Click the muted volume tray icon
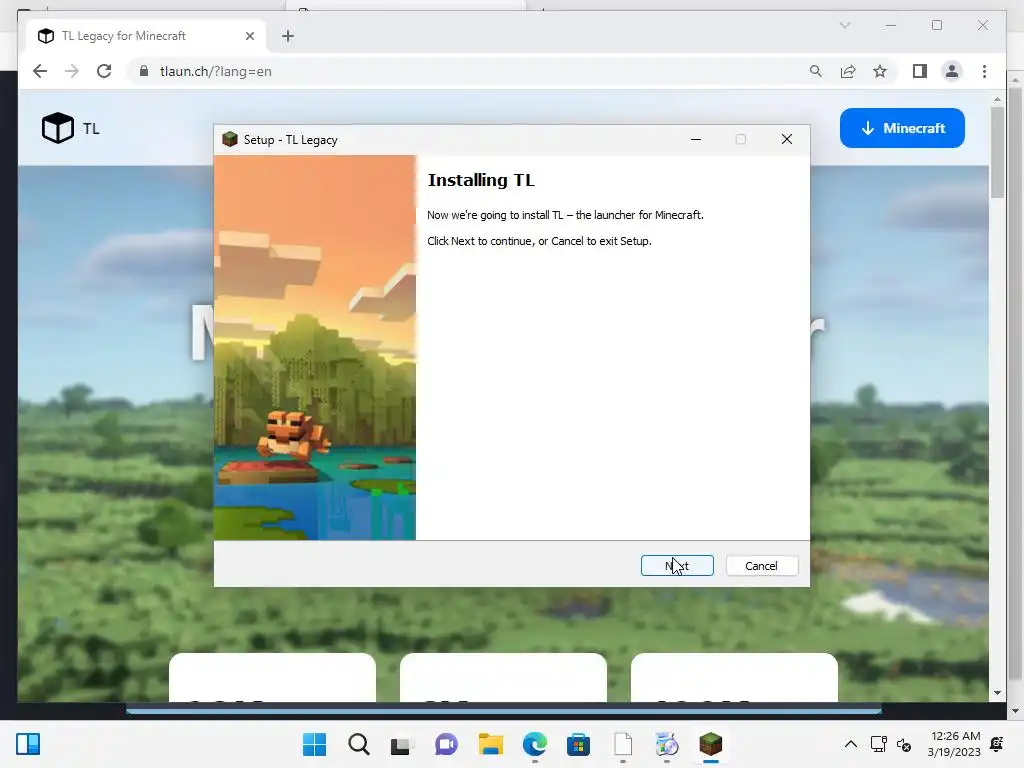This screenshot has height=768, width=1024. pos(904,744)
